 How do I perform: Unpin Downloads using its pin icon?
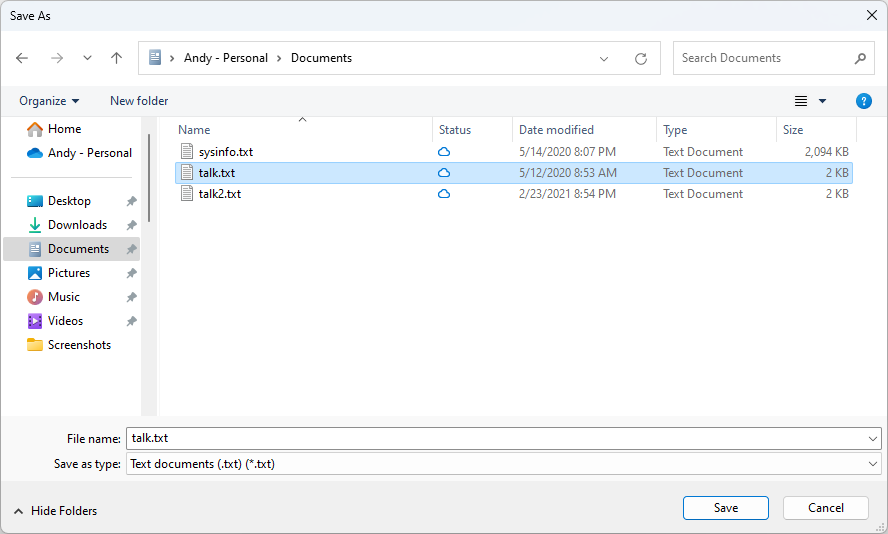click(131, 225)
